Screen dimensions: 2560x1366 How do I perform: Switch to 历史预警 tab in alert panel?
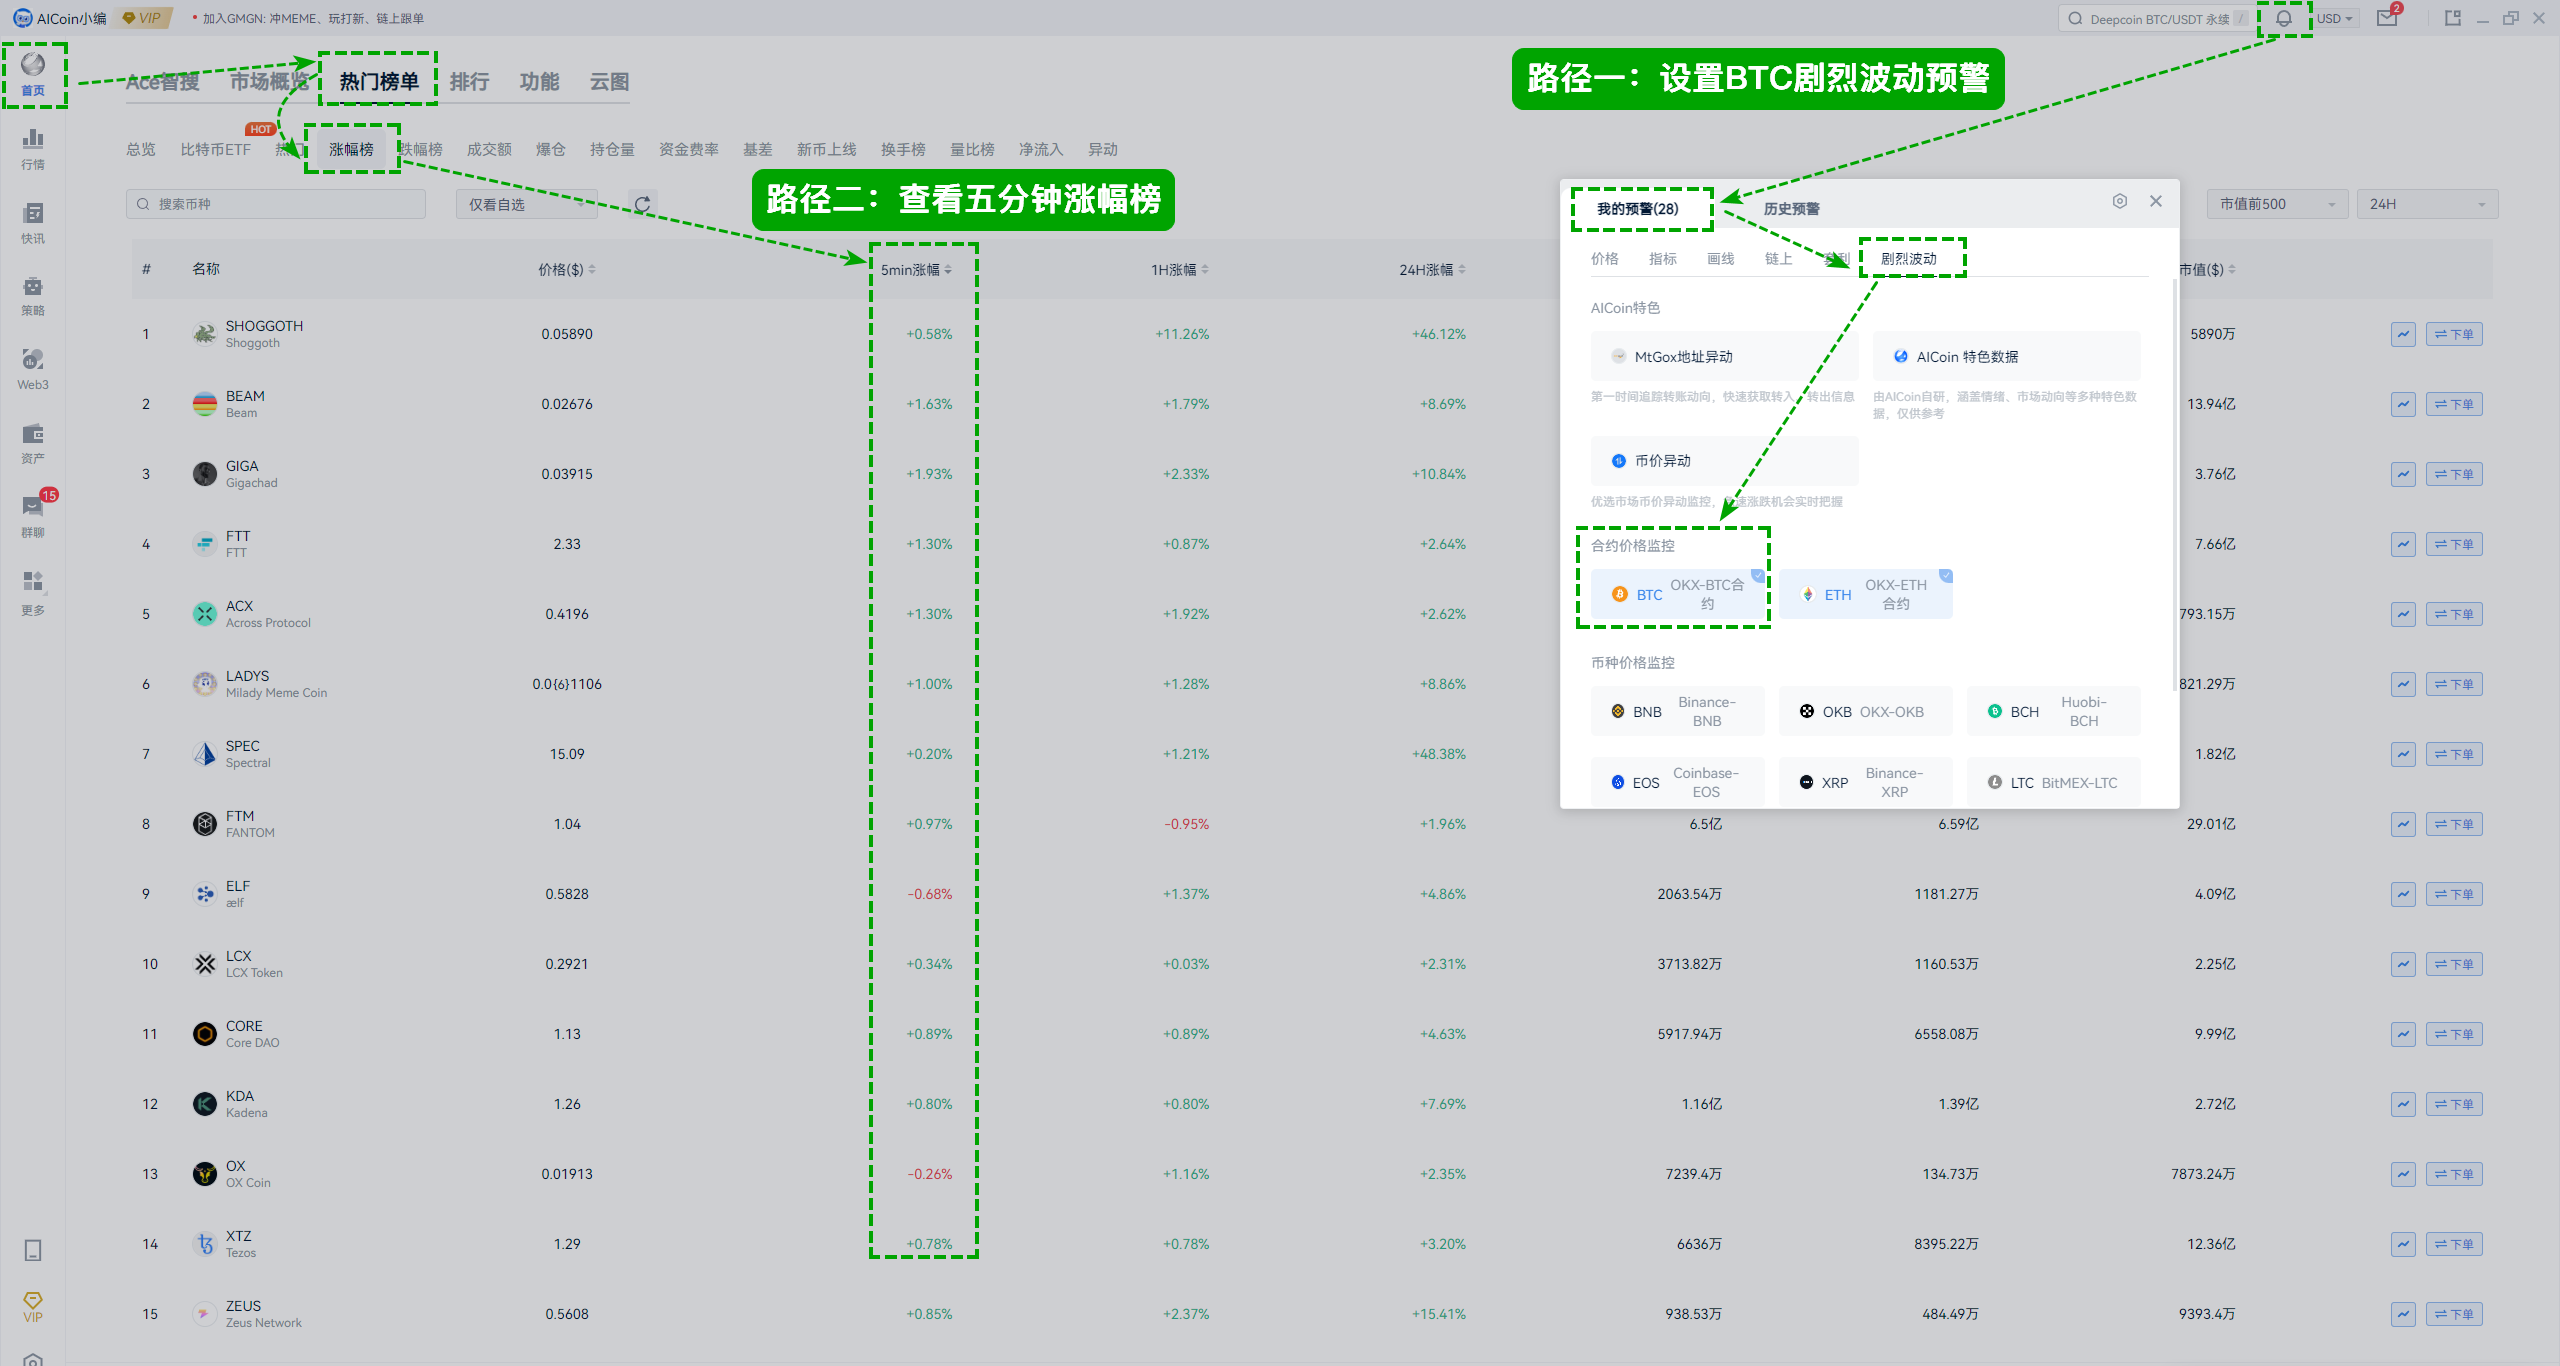1791,208
